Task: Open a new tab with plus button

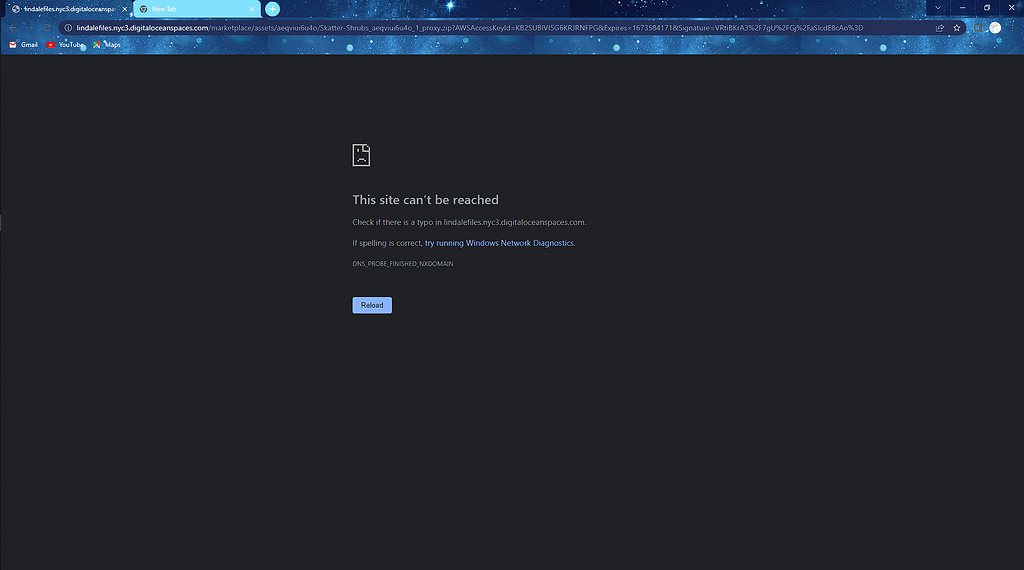Action: click(272, 9)
